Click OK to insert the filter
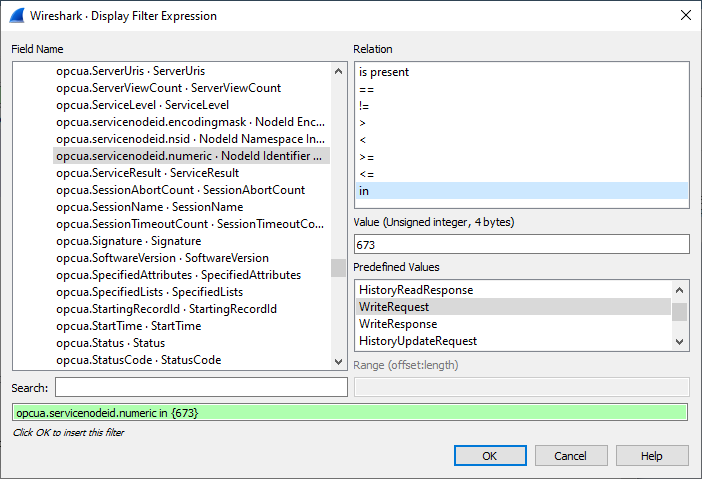Screen dimensions: 702x479 click(490, 456)
